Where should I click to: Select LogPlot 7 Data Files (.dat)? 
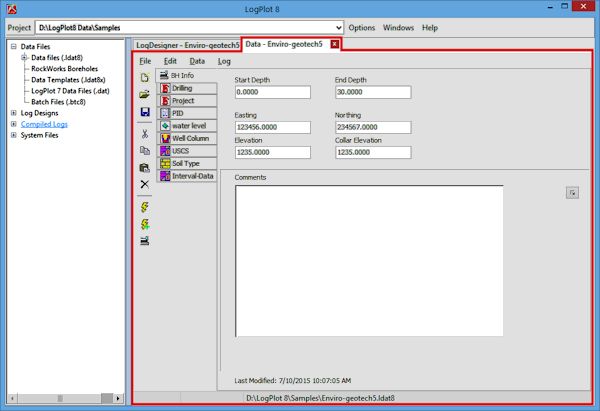click(x=70, y=91)
